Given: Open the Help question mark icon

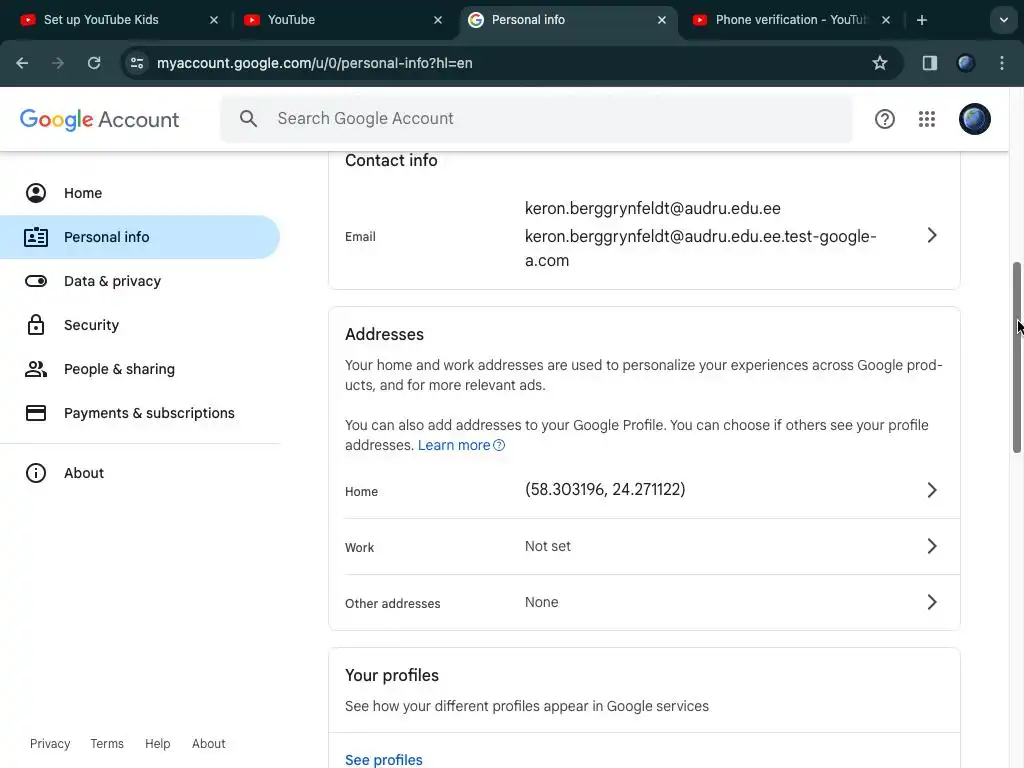Looking at the screenshot, I should (x=885, y=119).
